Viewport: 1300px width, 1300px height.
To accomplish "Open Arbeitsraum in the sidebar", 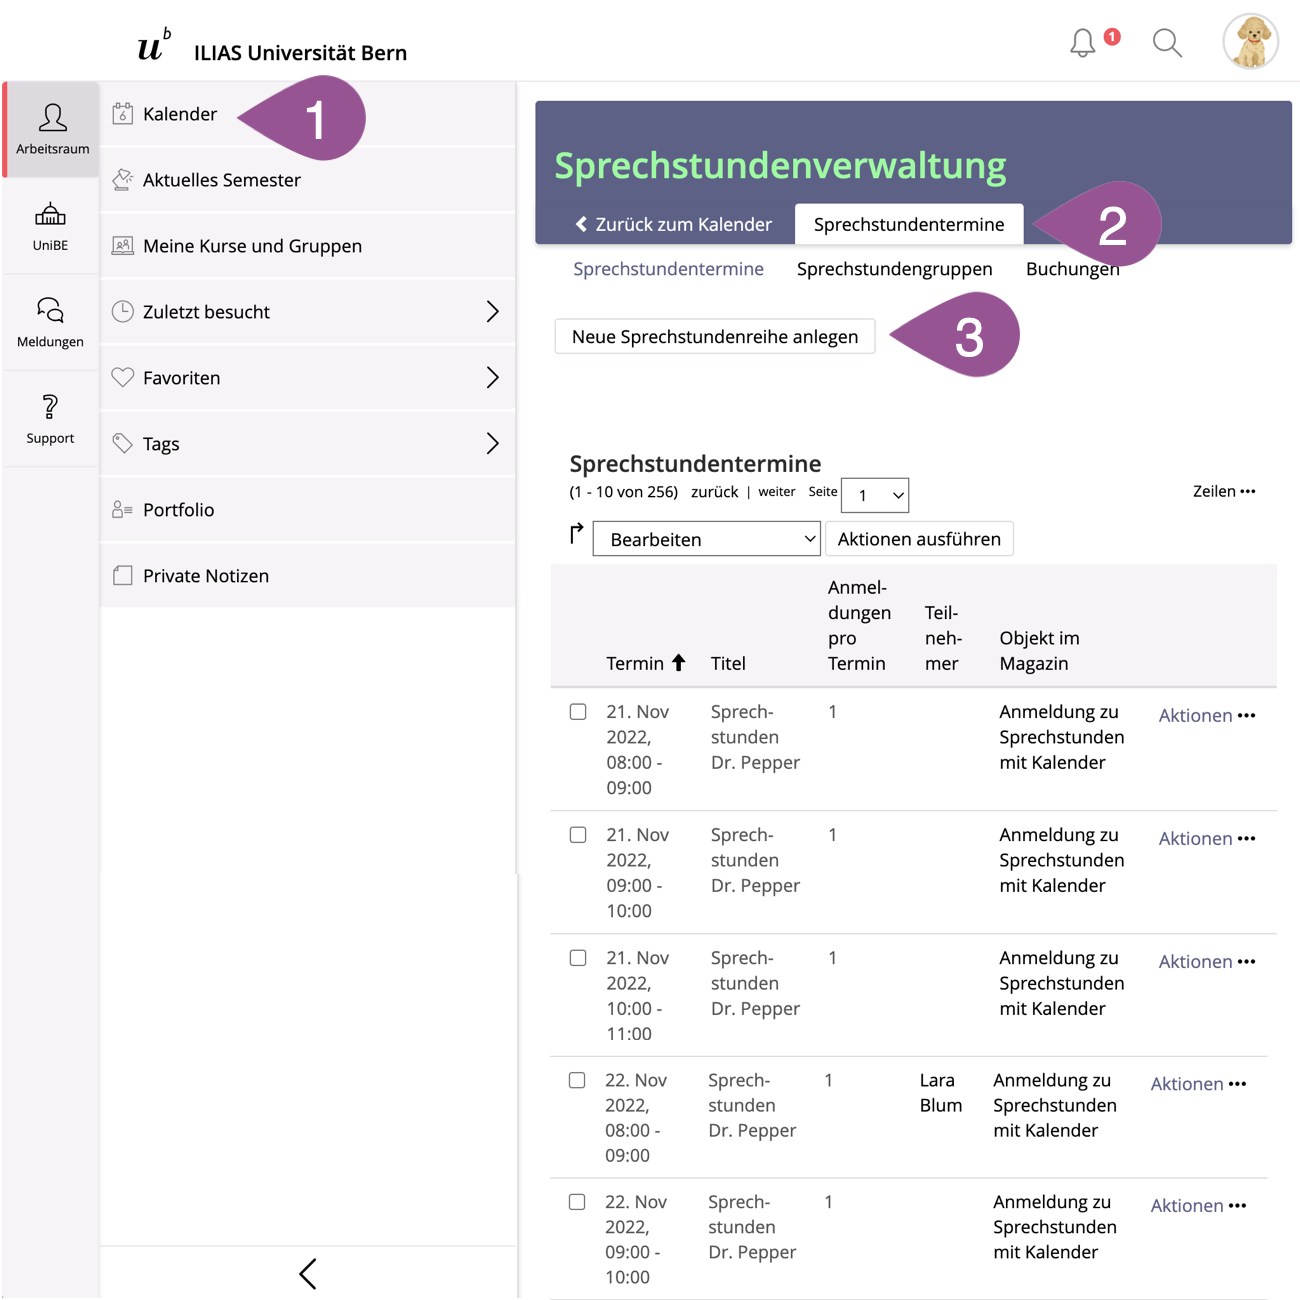I will 52,129.
